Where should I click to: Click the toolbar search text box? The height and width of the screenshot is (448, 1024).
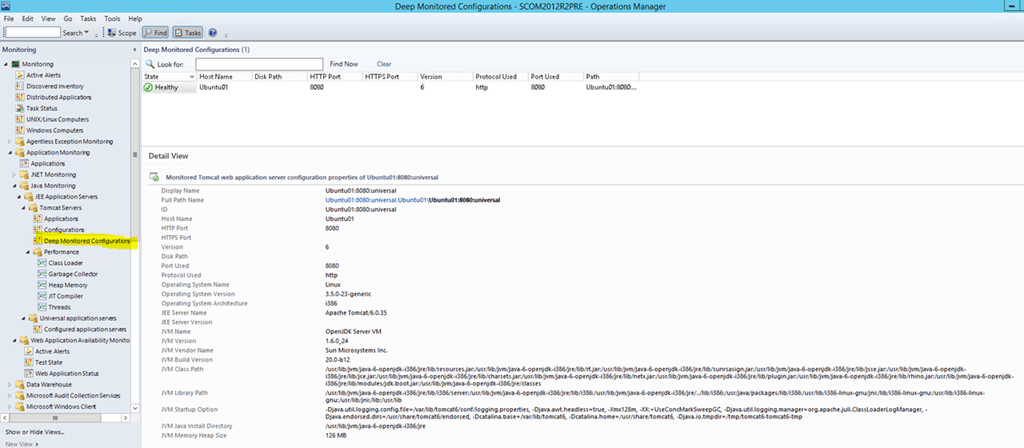[32, 33]
